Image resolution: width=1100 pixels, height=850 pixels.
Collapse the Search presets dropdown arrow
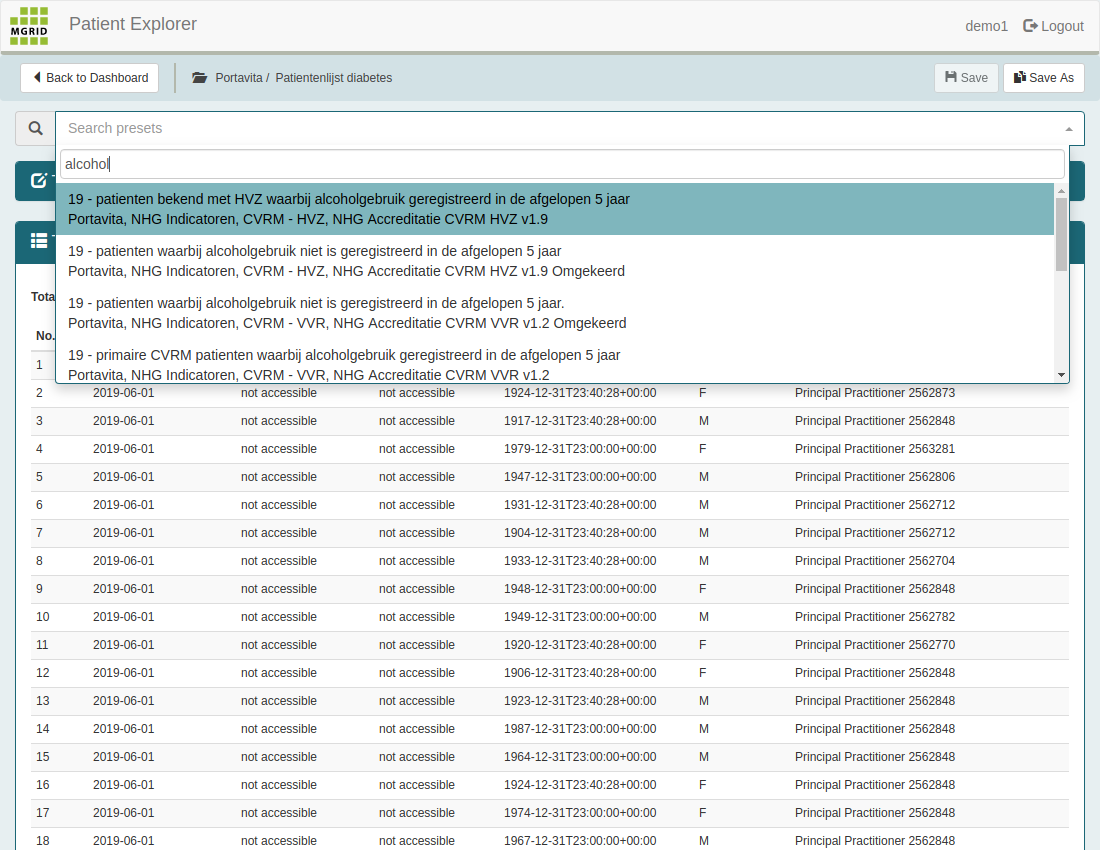coord(1068,129)
